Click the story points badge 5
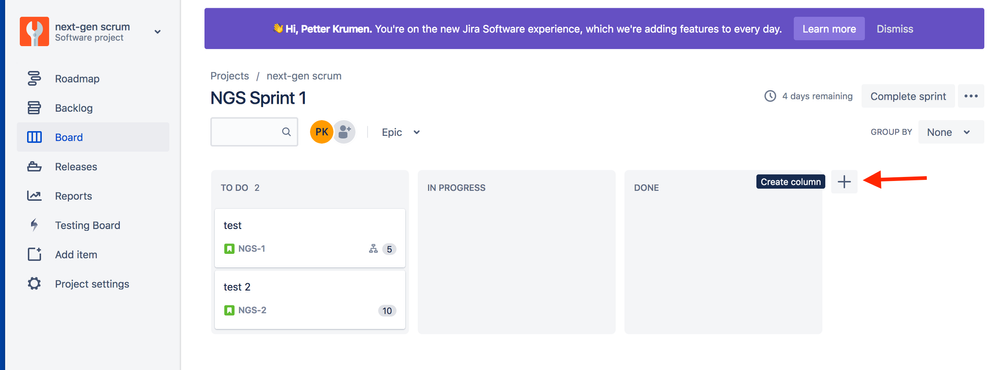This screenshot has height=370, width=999. pyautogui.click(x=389, y=249)
